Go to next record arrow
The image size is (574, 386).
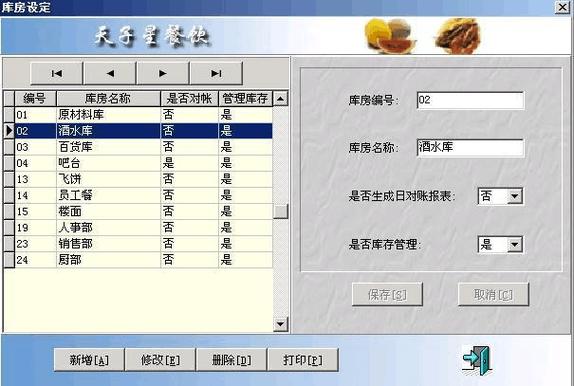pos(163,73)
